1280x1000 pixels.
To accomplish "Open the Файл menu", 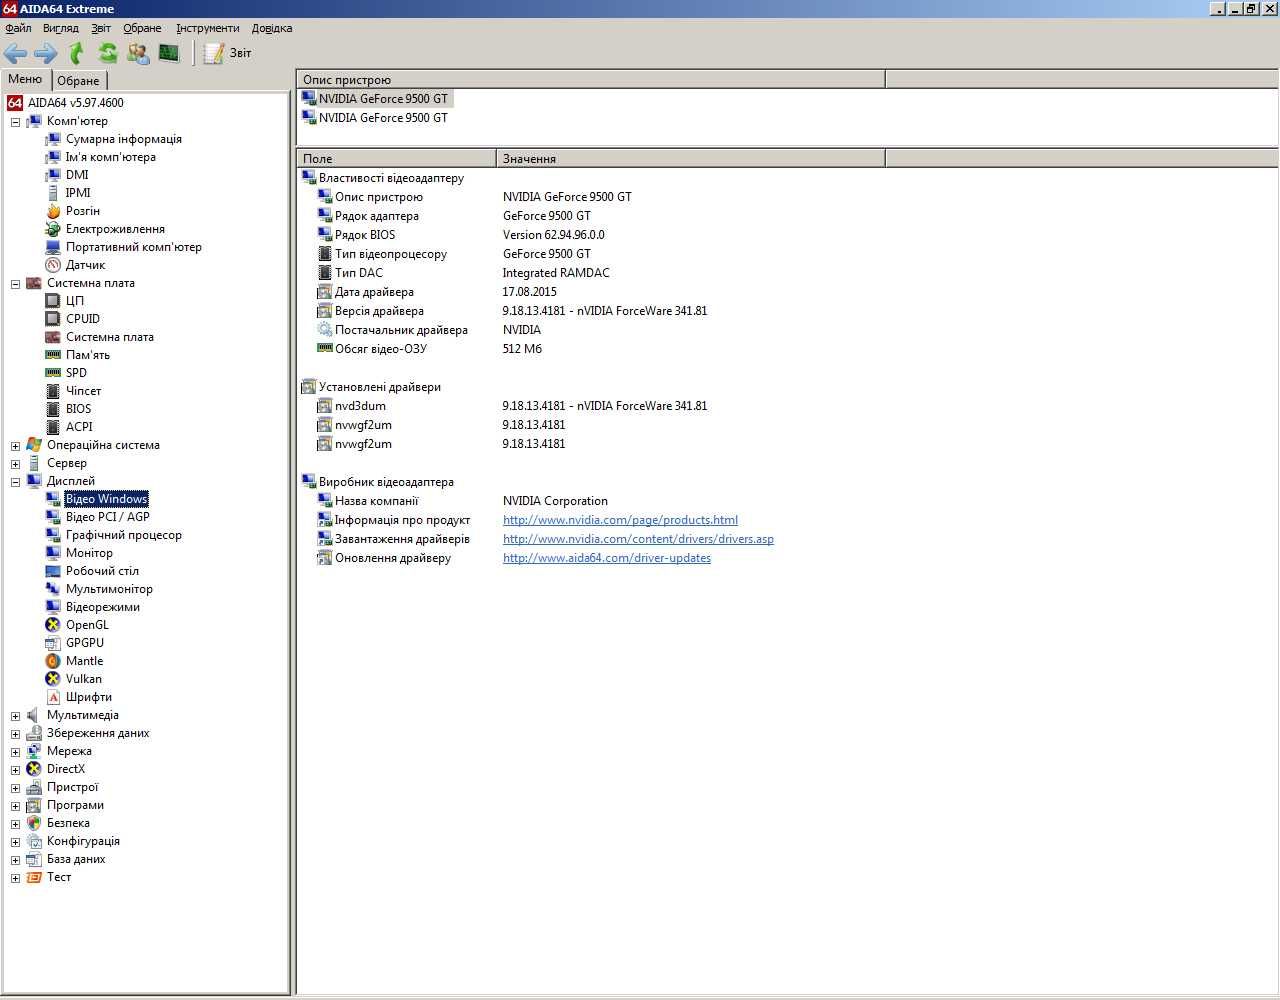I will [x=18, y=28].
